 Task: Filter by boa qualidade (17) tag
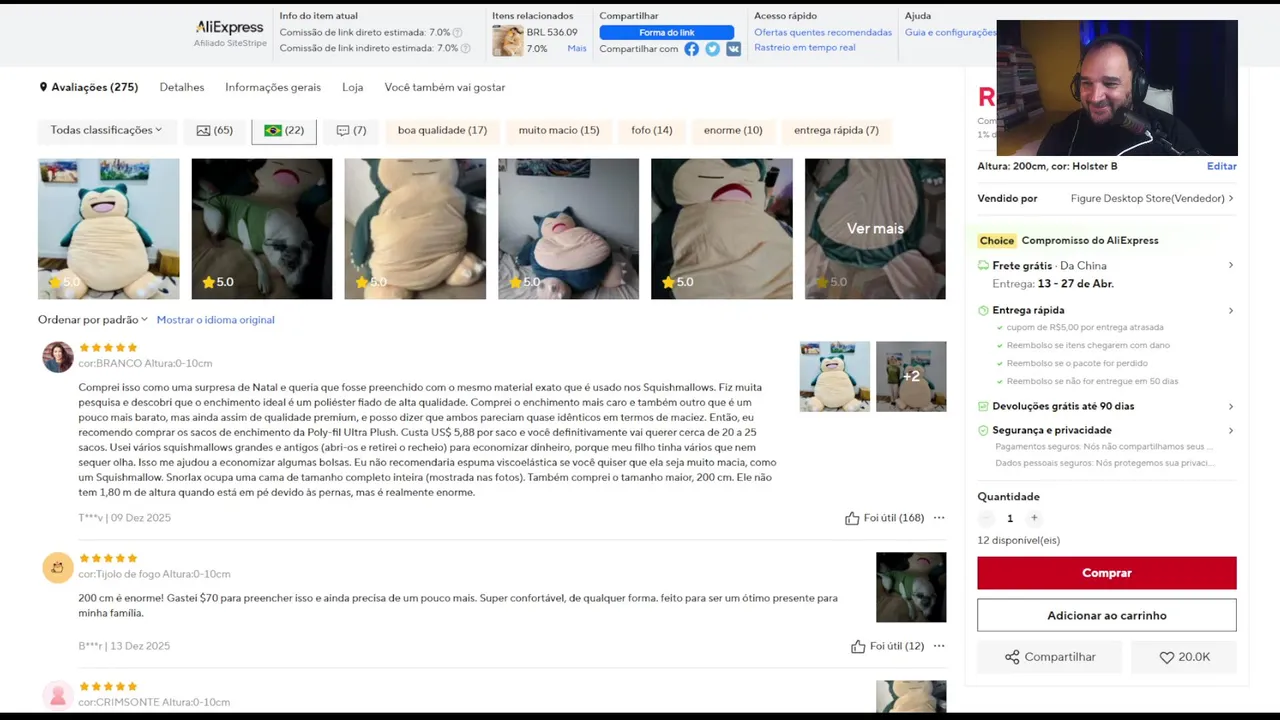click(442, 130)
